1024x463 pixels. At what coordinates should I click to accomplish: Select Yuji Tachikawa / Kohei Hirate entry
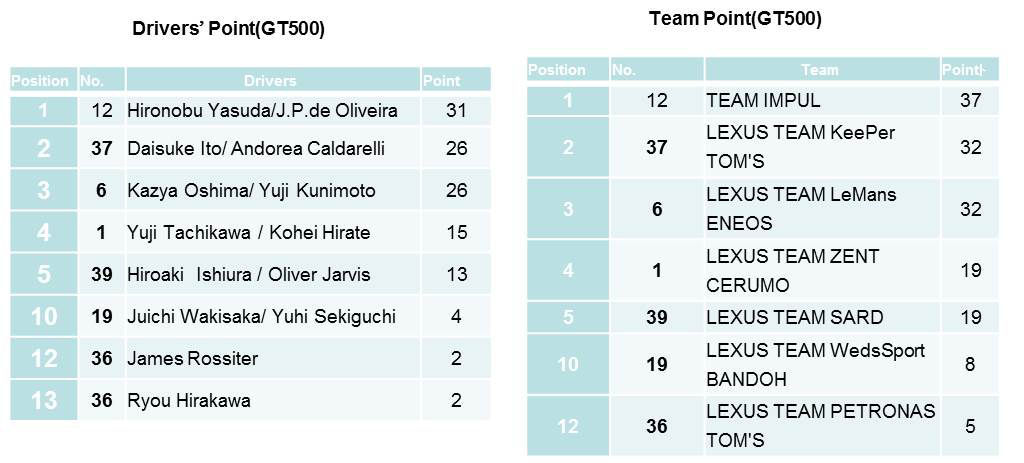(x=248, y=232)
